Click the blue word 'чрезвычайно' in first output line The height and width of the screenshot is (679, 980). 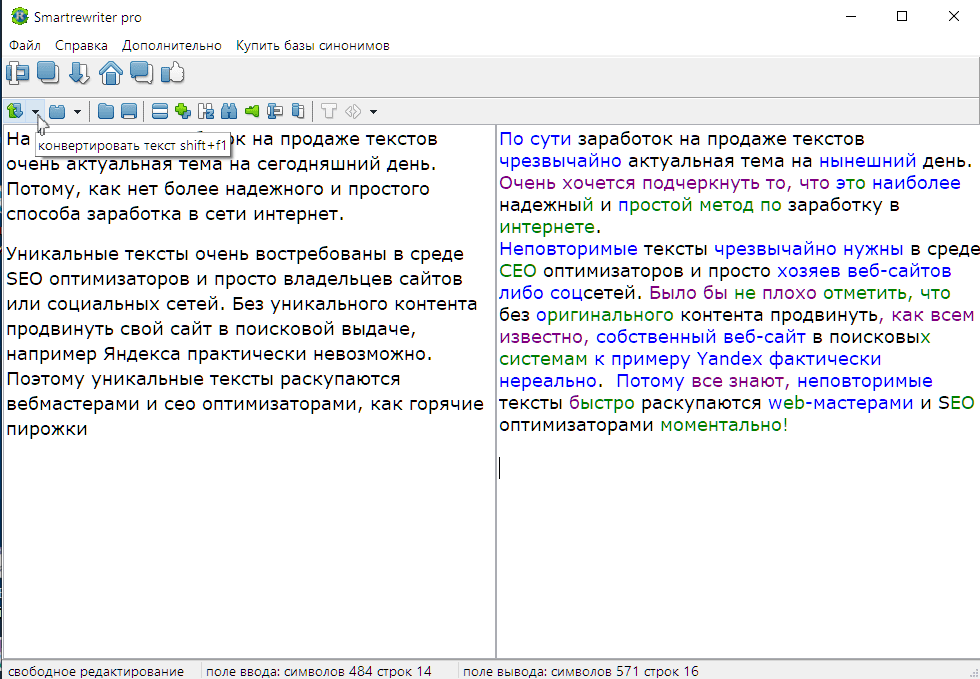coord(561,161)
